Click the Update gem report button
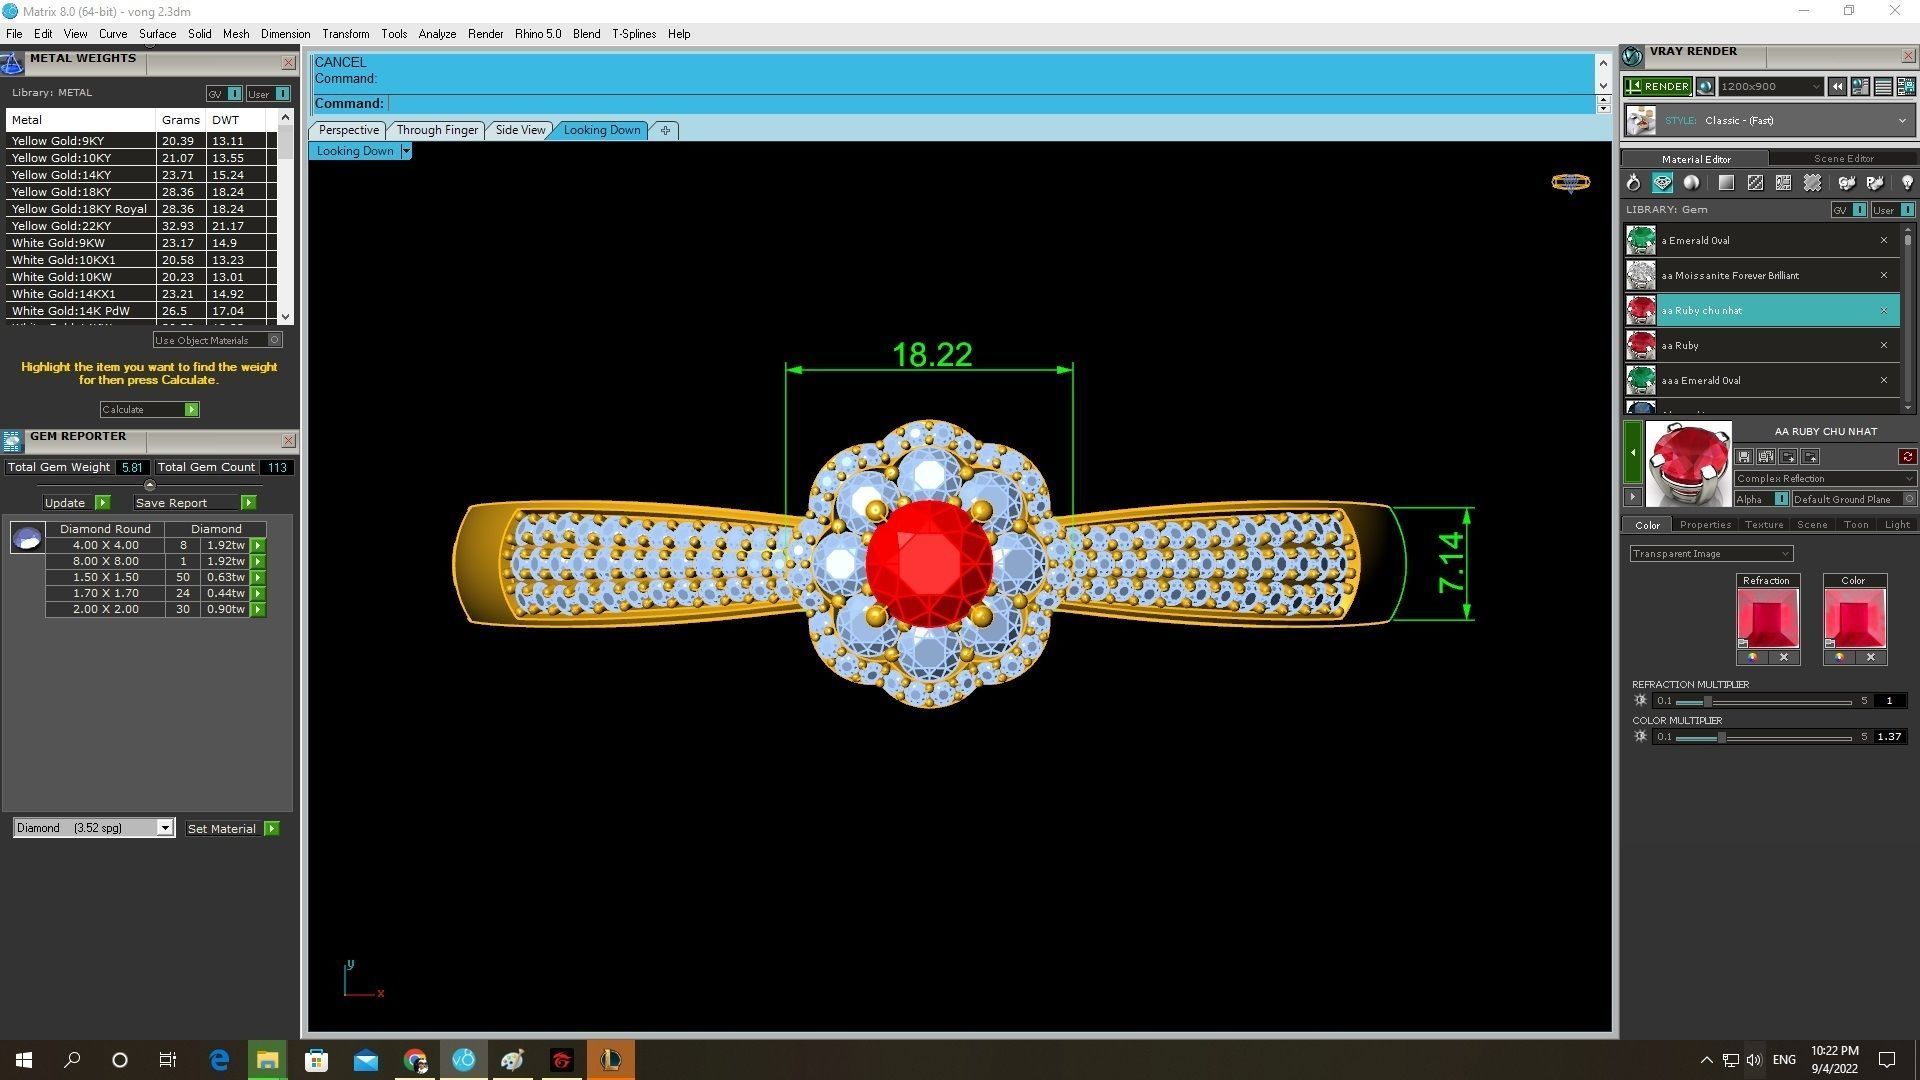The width and height of the screenshot is (1920, 1080). tap(76, 503)
